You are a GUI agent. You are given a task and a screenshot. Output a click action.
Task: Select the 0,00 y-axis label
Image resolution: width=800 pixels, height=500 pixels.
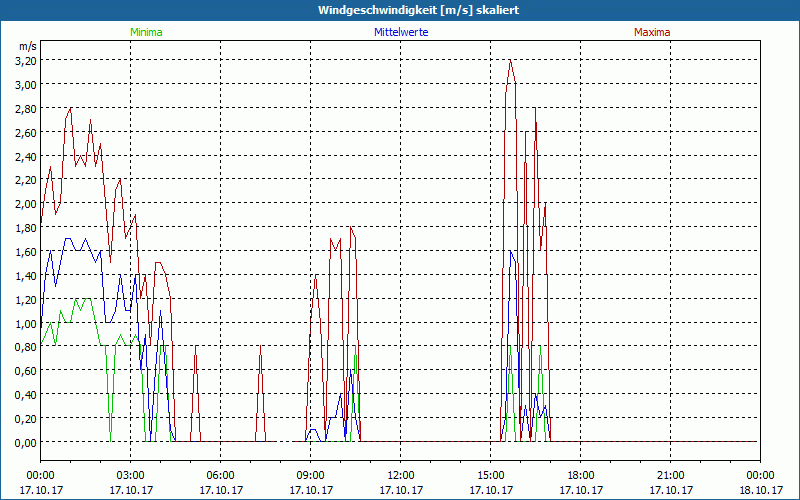(25, 442)
